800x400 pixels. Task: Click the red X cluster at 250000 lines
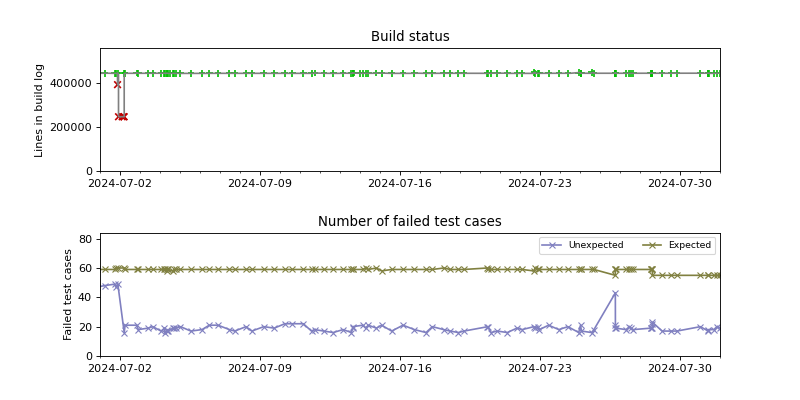[x=121, y=117]
